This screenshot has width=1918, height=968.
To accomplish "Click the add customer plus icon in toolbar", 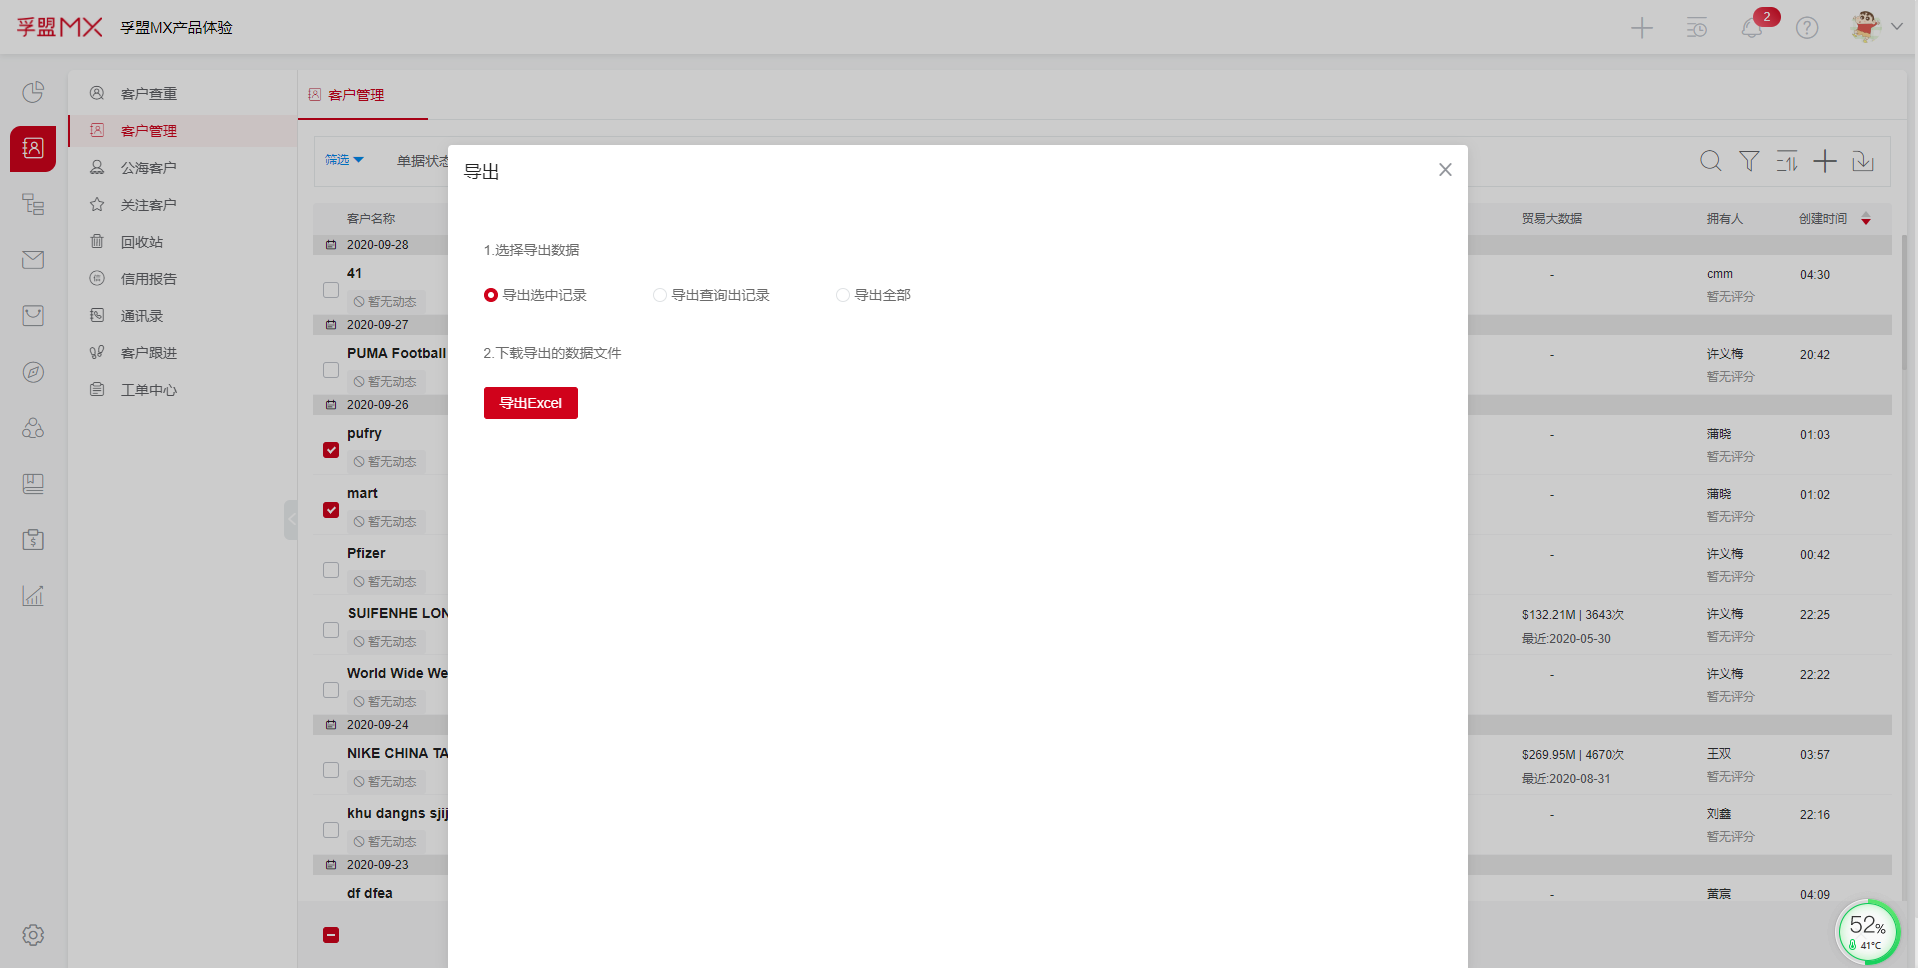I will (1824, 161).
